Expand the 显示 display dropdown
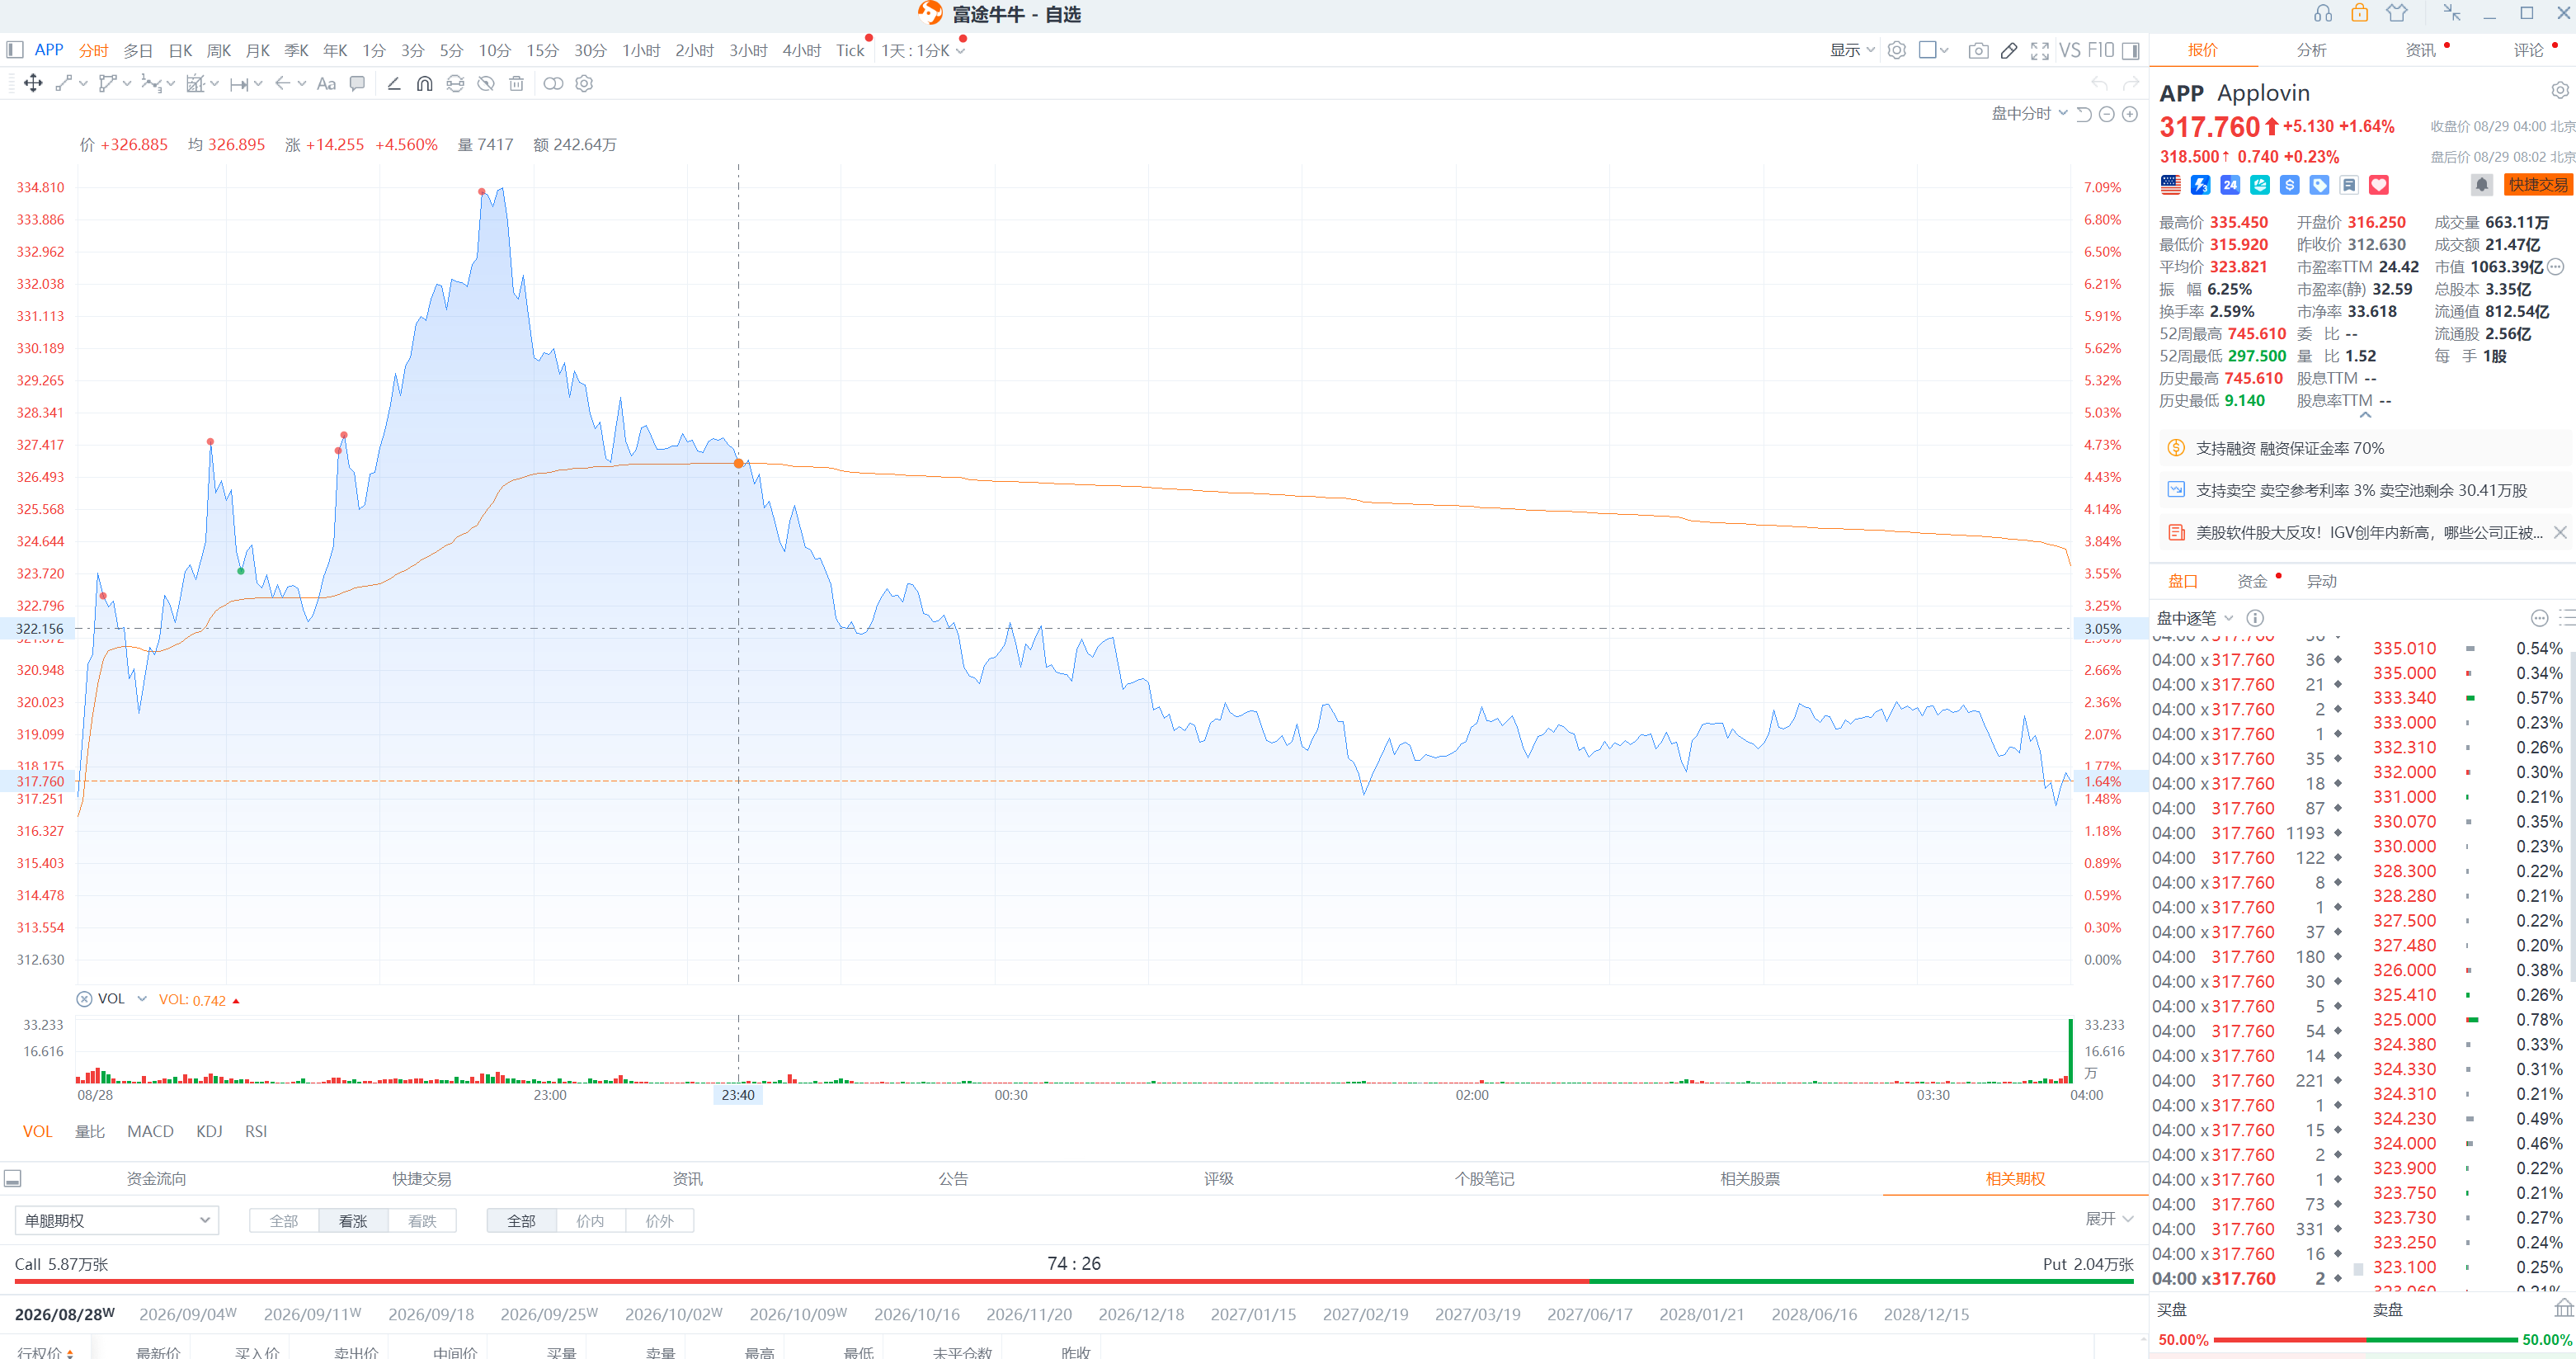The width and height of the screenshot is (2576, 1359). 1852,50
